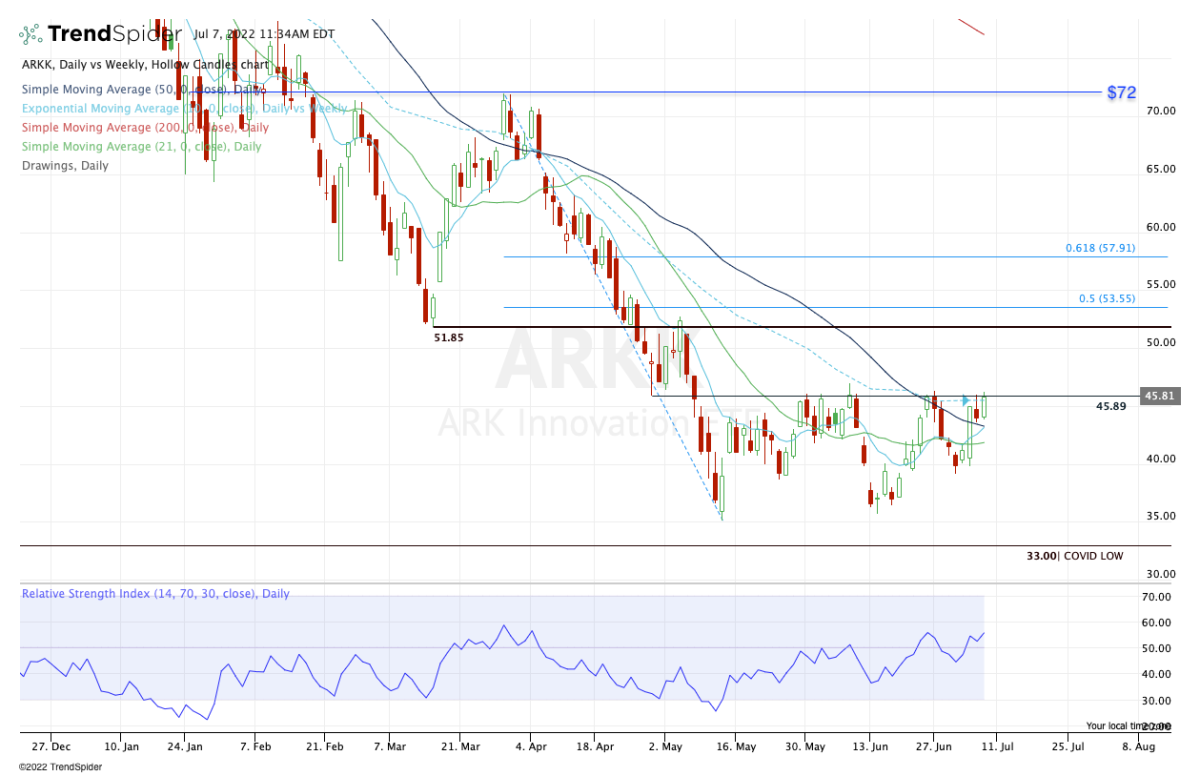The image size is (1200, 776).
Task: Click the 13. Jun date axis label
Action: (x=870, y=746)
